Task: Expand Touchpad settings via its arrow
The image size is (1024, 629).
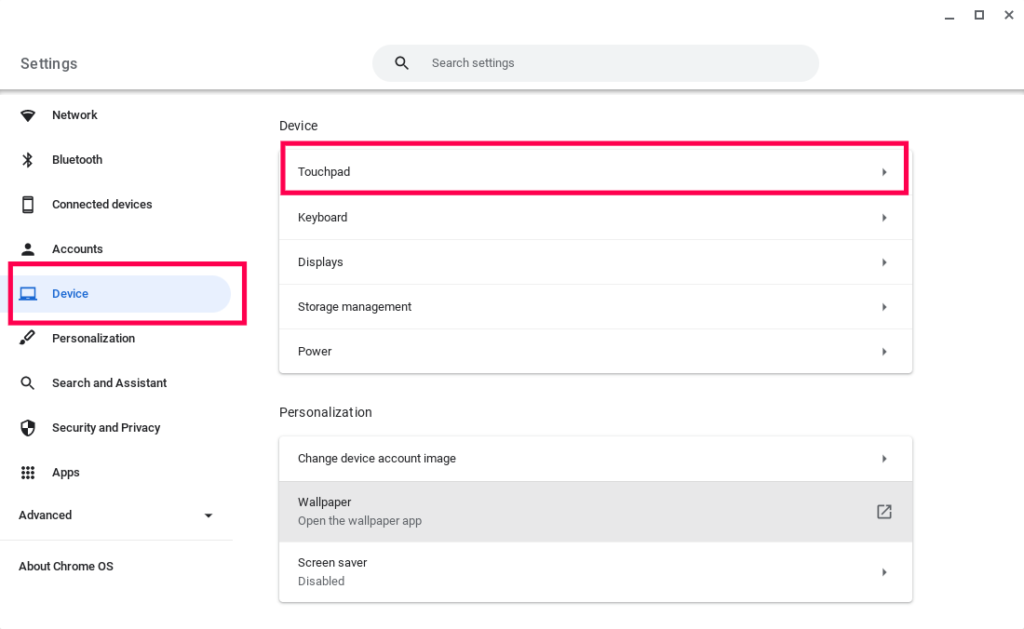Action: click(884, 172)
